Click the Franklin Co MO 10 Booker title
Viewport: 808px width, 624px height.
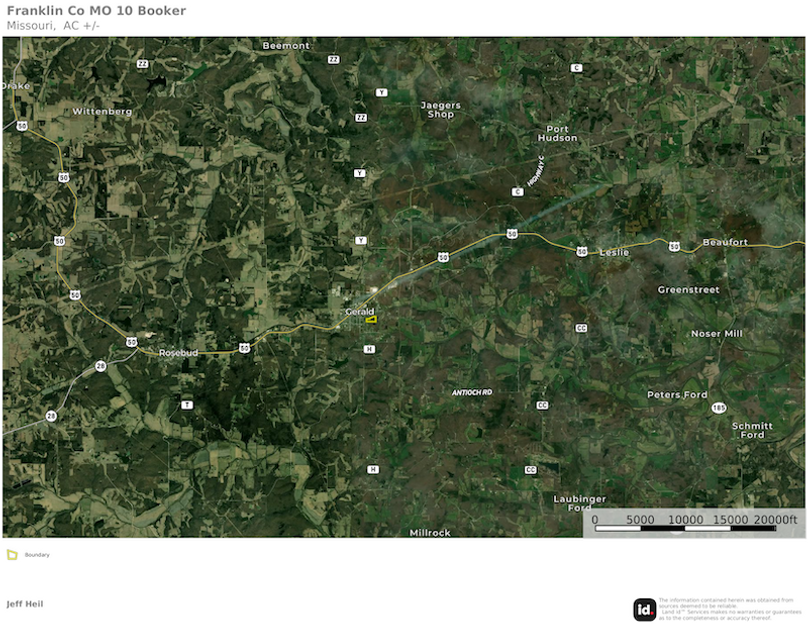(x=96, y=11)
